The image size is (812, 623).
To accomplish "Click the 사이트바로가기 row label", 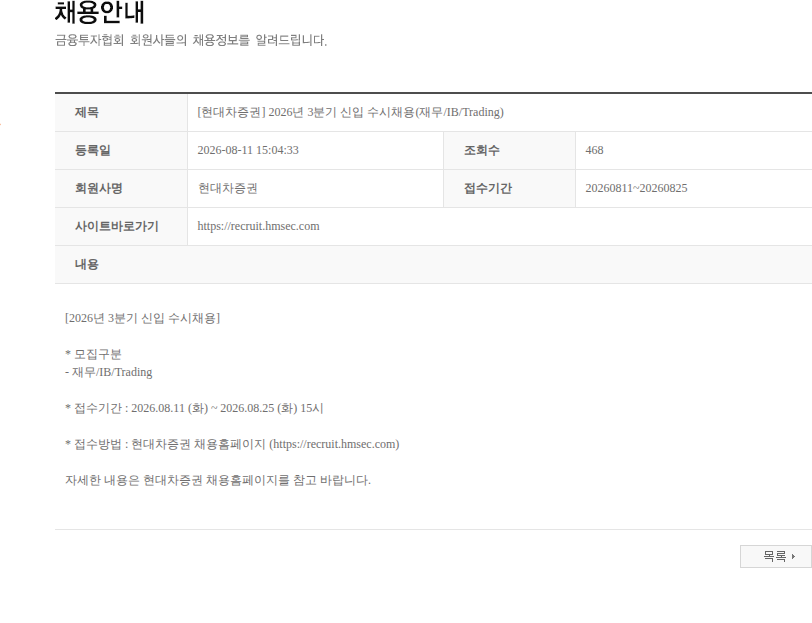I will click(117, 226).
